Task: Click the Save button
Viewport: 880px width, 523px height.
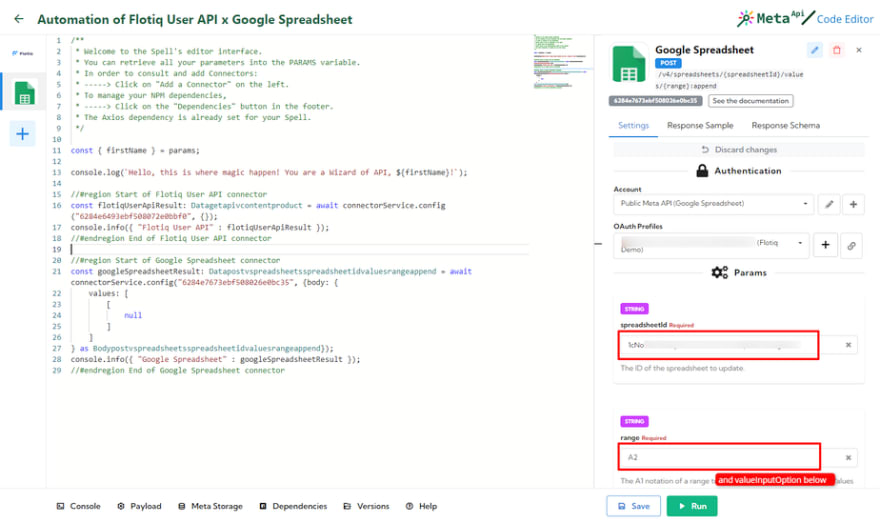Action: [633, 506]
